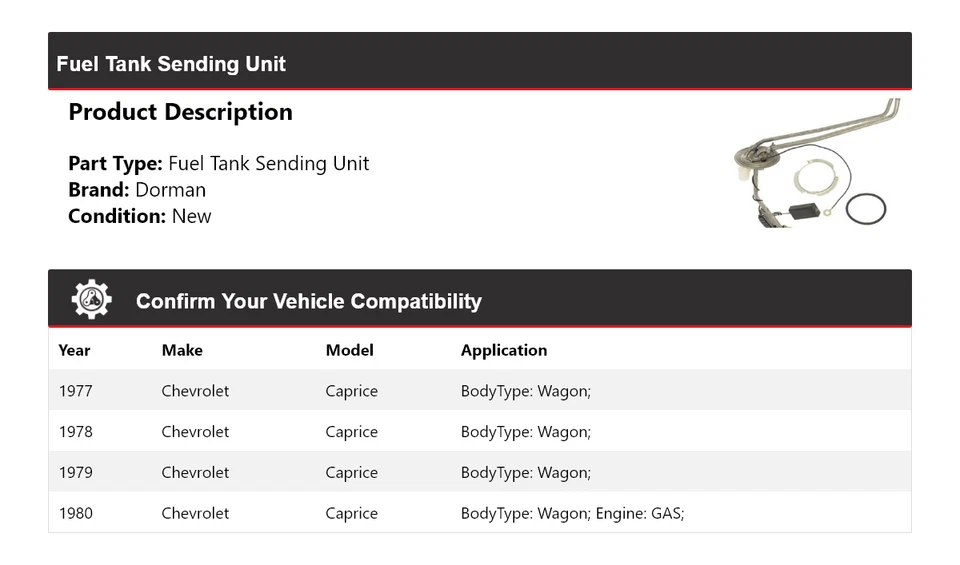
Task: Click the Brand: Dorman line
Action: [x=137, y=190]
